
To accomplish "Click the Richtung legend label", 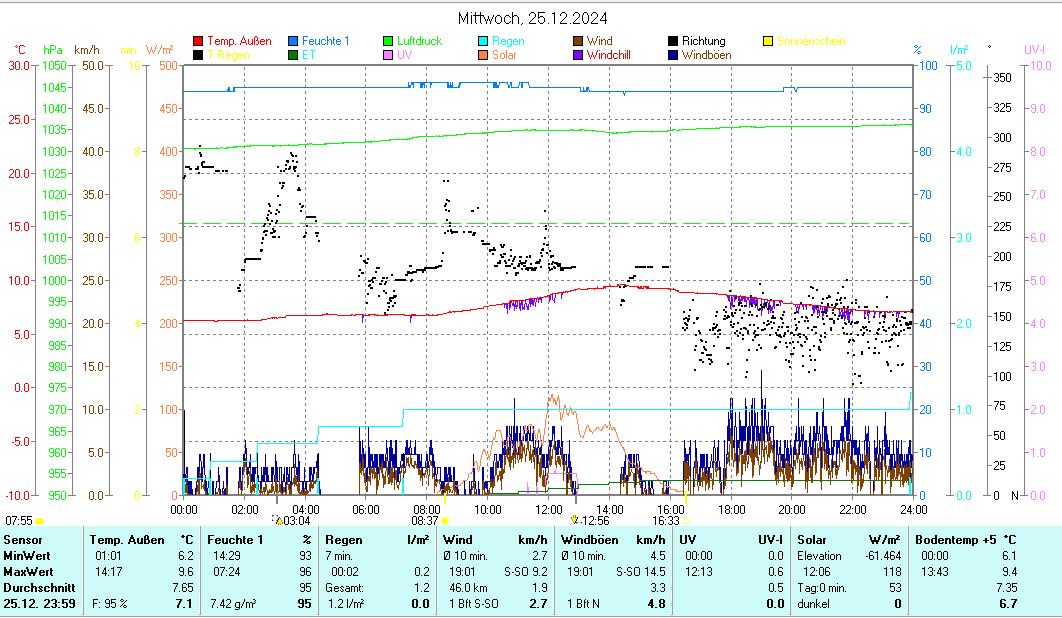I will coord(703,41).
